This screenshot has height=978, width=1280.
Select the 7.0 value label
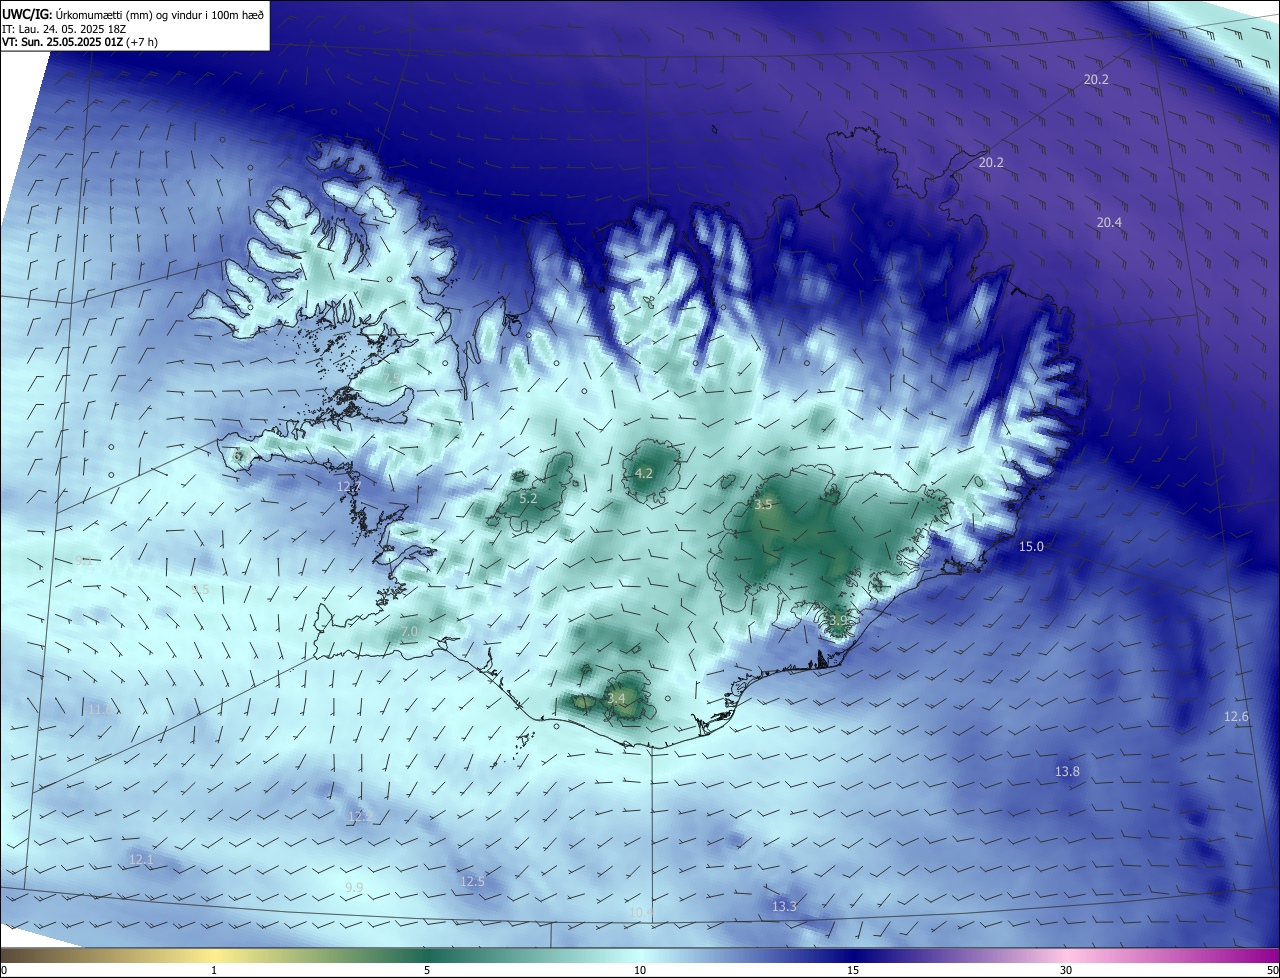tap(409, 632)
